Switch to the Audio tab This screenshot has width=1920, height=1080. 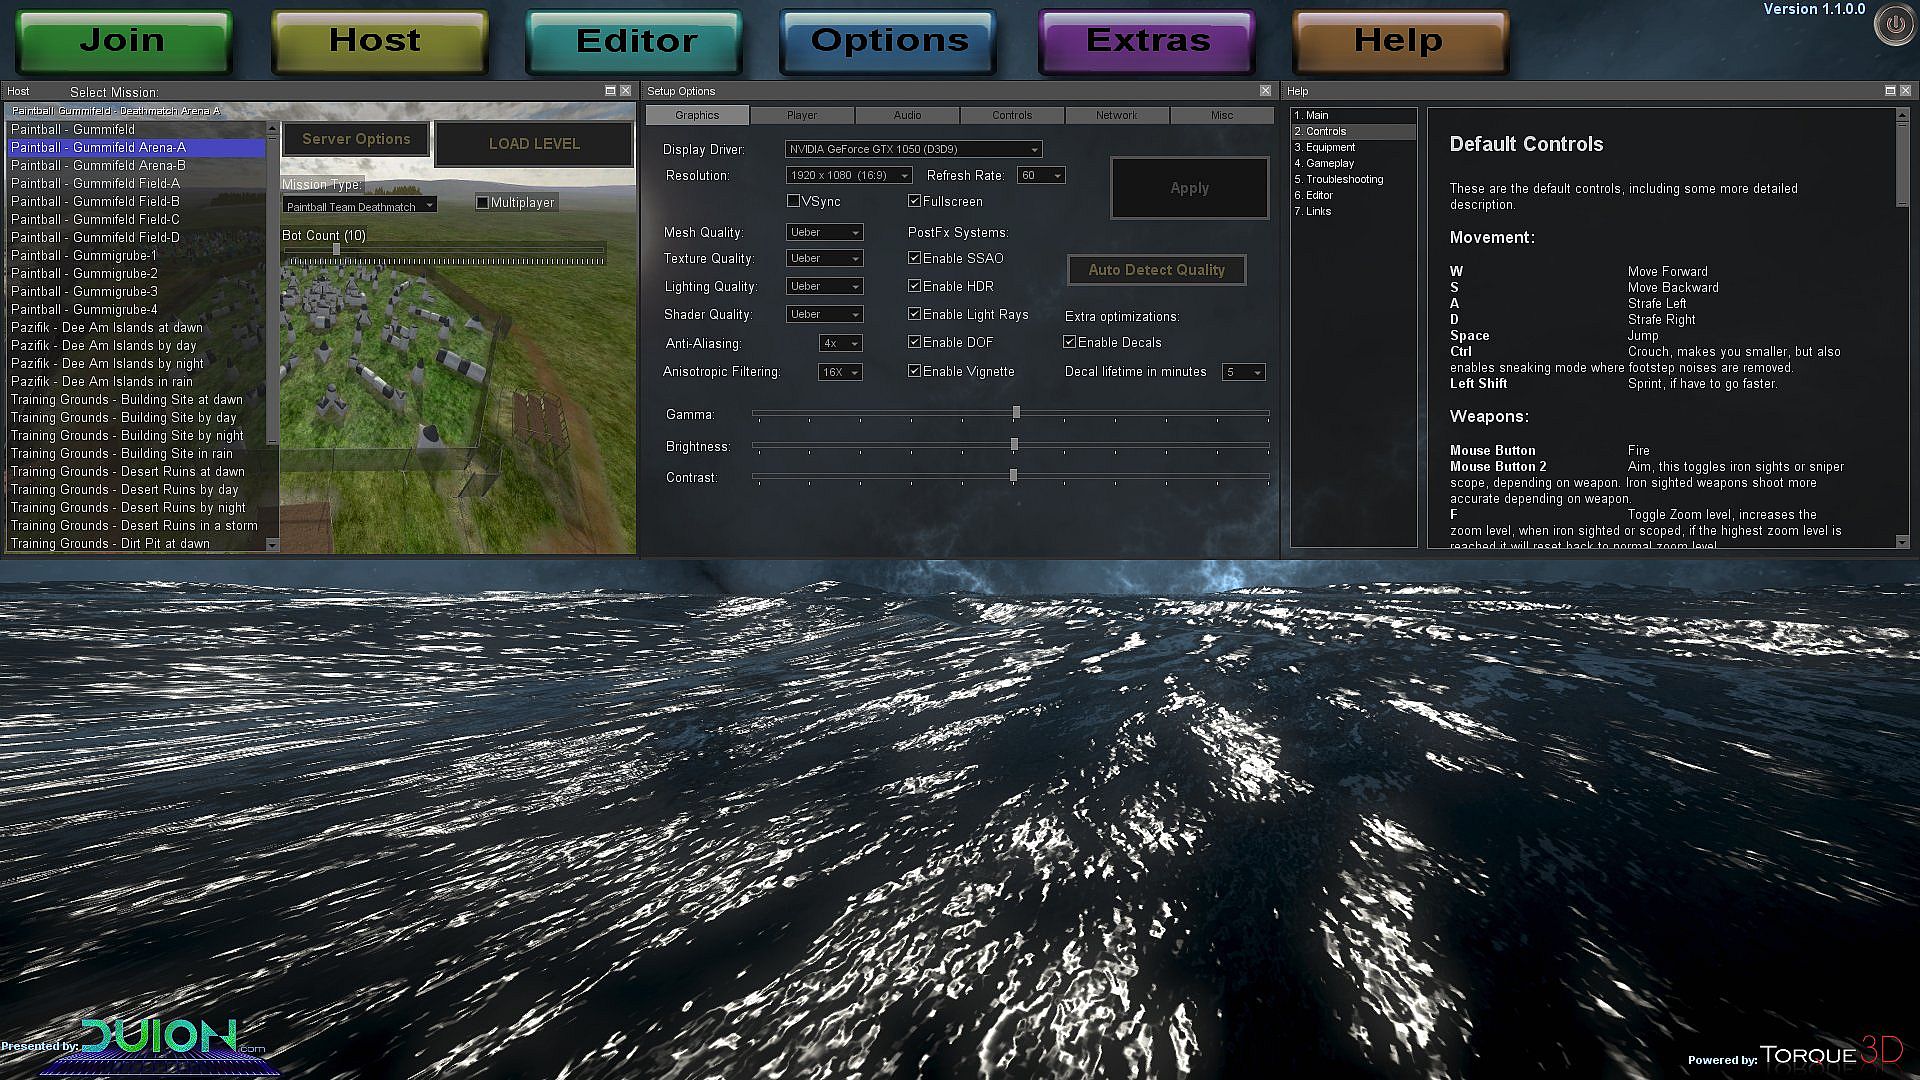(907, 115)
